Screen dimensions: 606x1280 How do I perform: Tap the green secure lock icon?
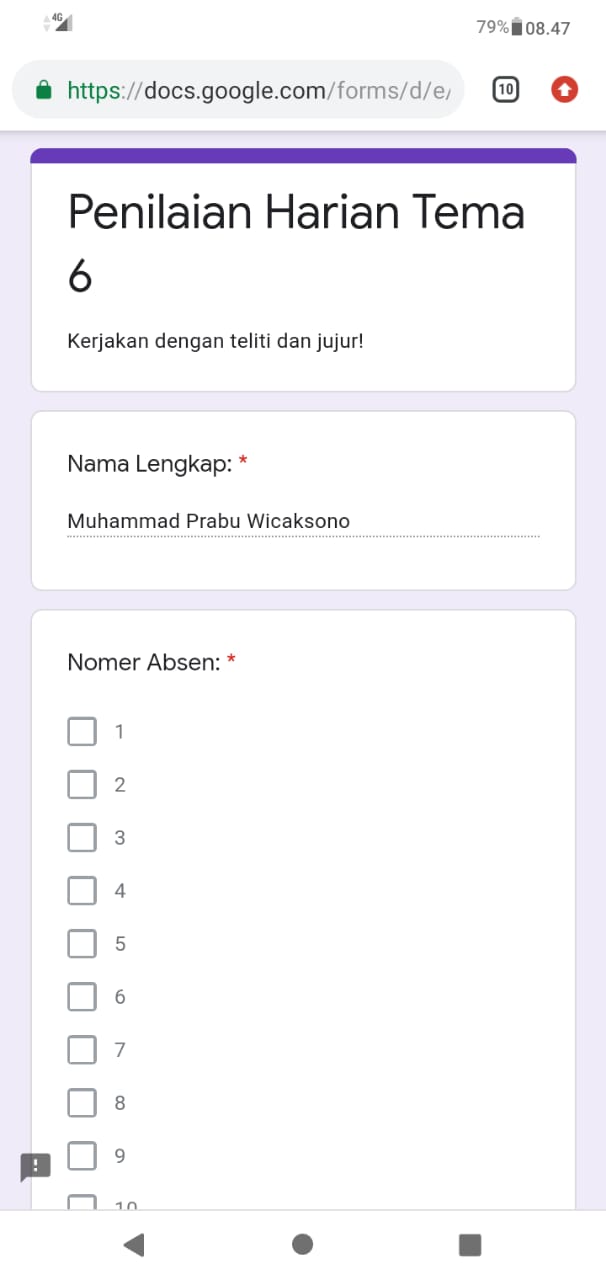click(43, 91)
